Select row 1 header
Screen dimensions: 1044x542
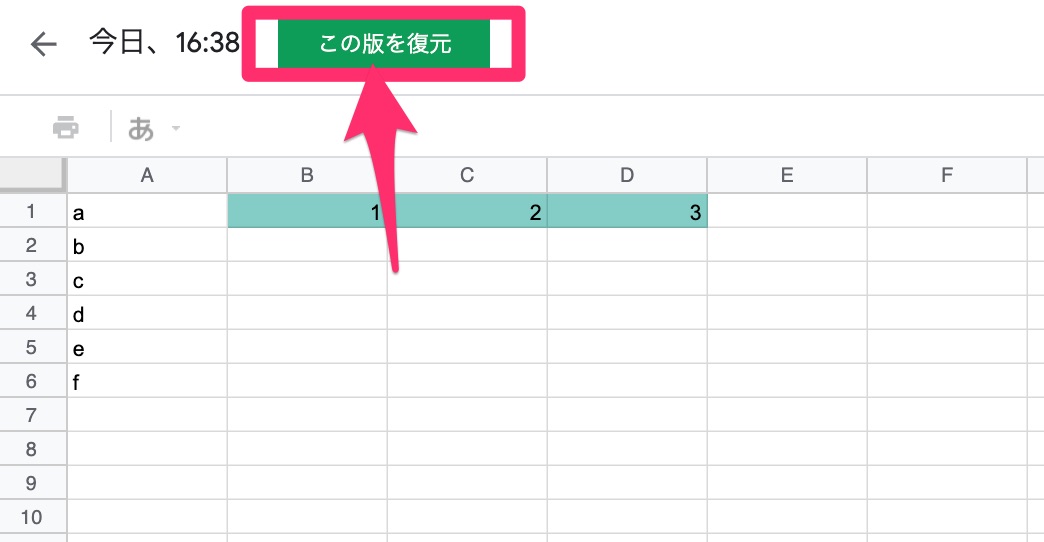pos(32,212)
